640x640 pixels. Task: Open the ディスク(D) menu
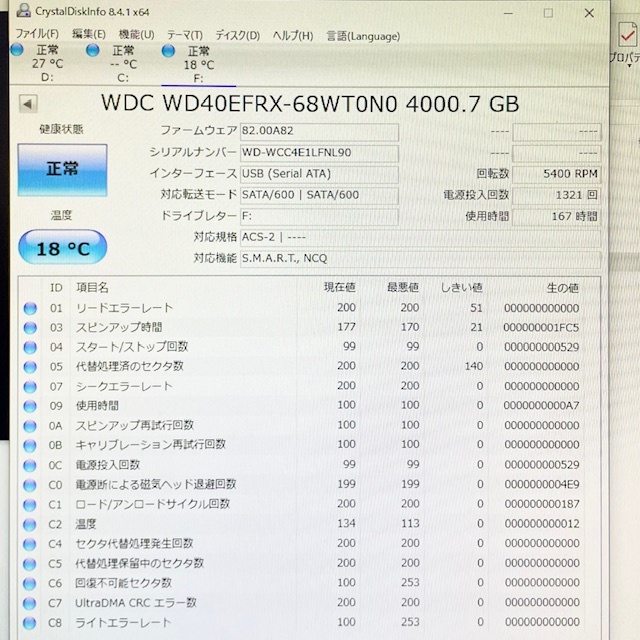point(238,36)
